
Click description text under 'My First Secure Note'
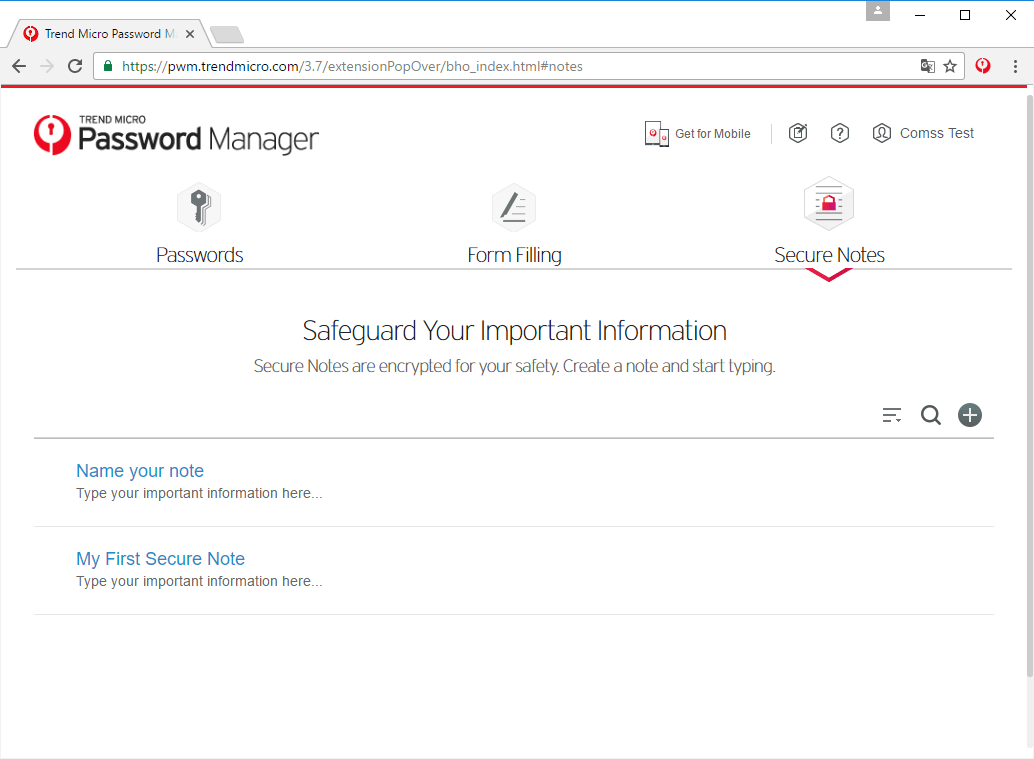[x=199, y=582]
